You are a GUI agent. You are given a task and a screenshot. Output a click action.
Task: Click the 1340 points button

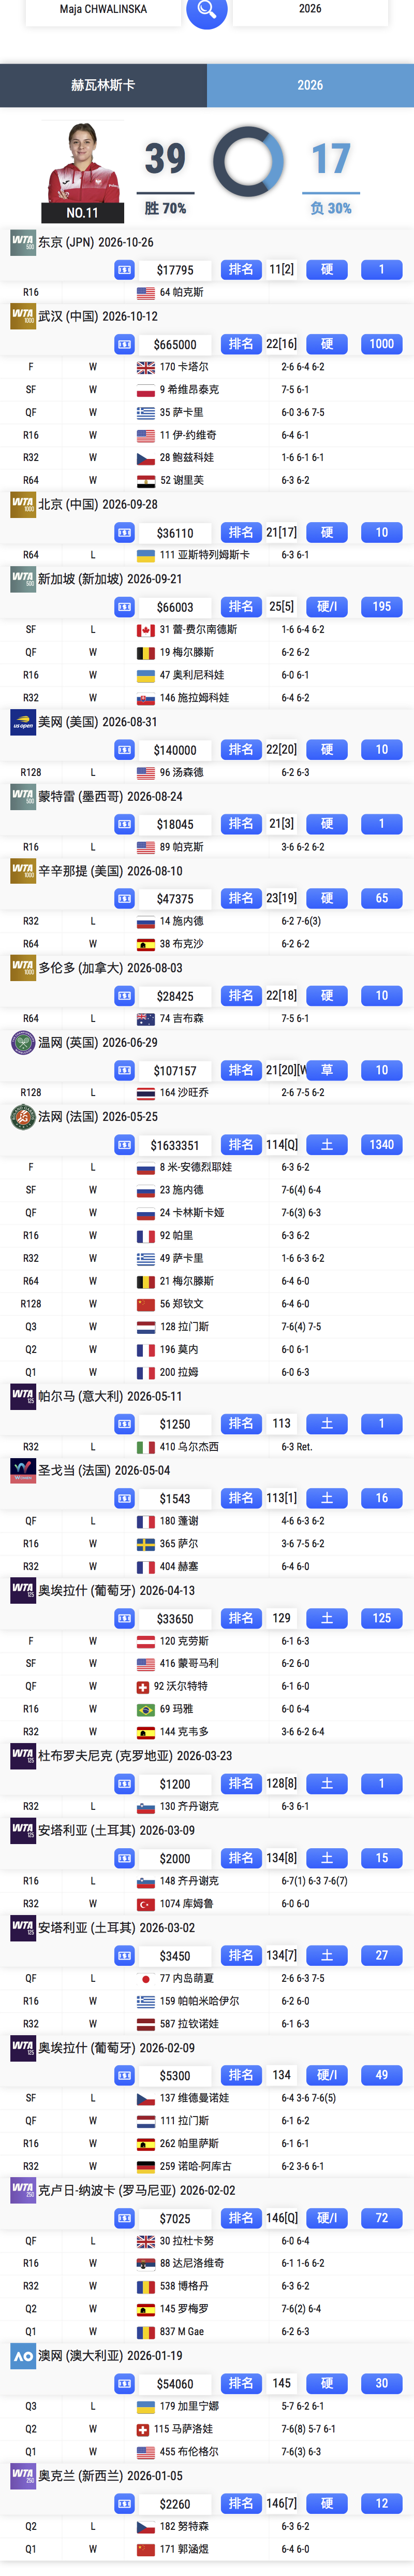pyautogui.click(x=382, y=1145)
